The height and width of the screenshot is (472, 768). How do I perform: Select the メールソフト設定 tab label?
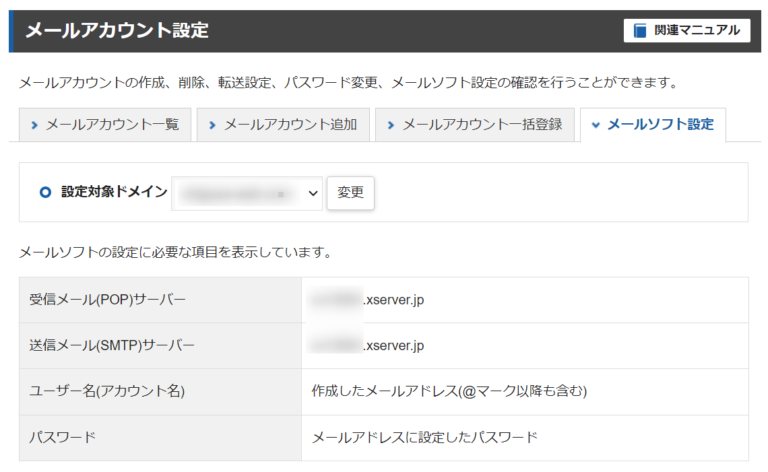[x=660, y=125]
